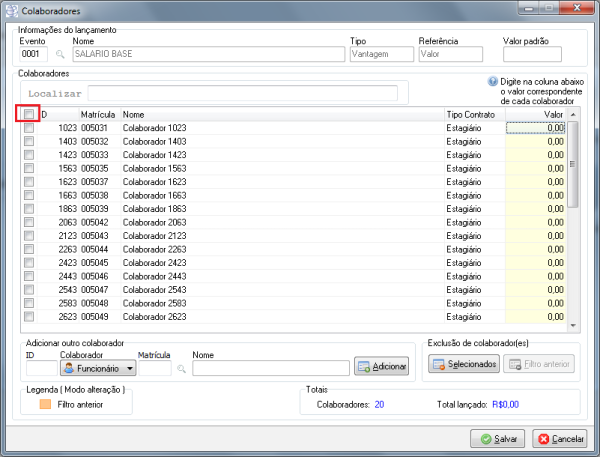The height and width of the screenshot is (457, 600).
Task: Click the magnifier icon next to Matrícula field
Action: [x=182, y=368]
